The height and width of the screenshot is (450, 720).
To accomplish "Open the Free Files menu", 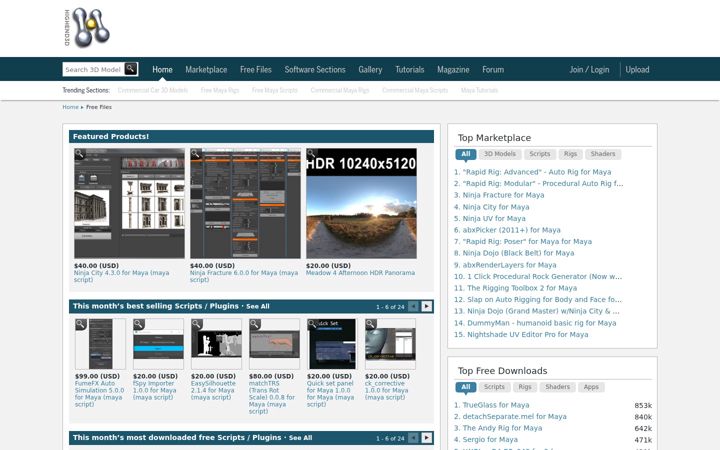I will (256, 69).
